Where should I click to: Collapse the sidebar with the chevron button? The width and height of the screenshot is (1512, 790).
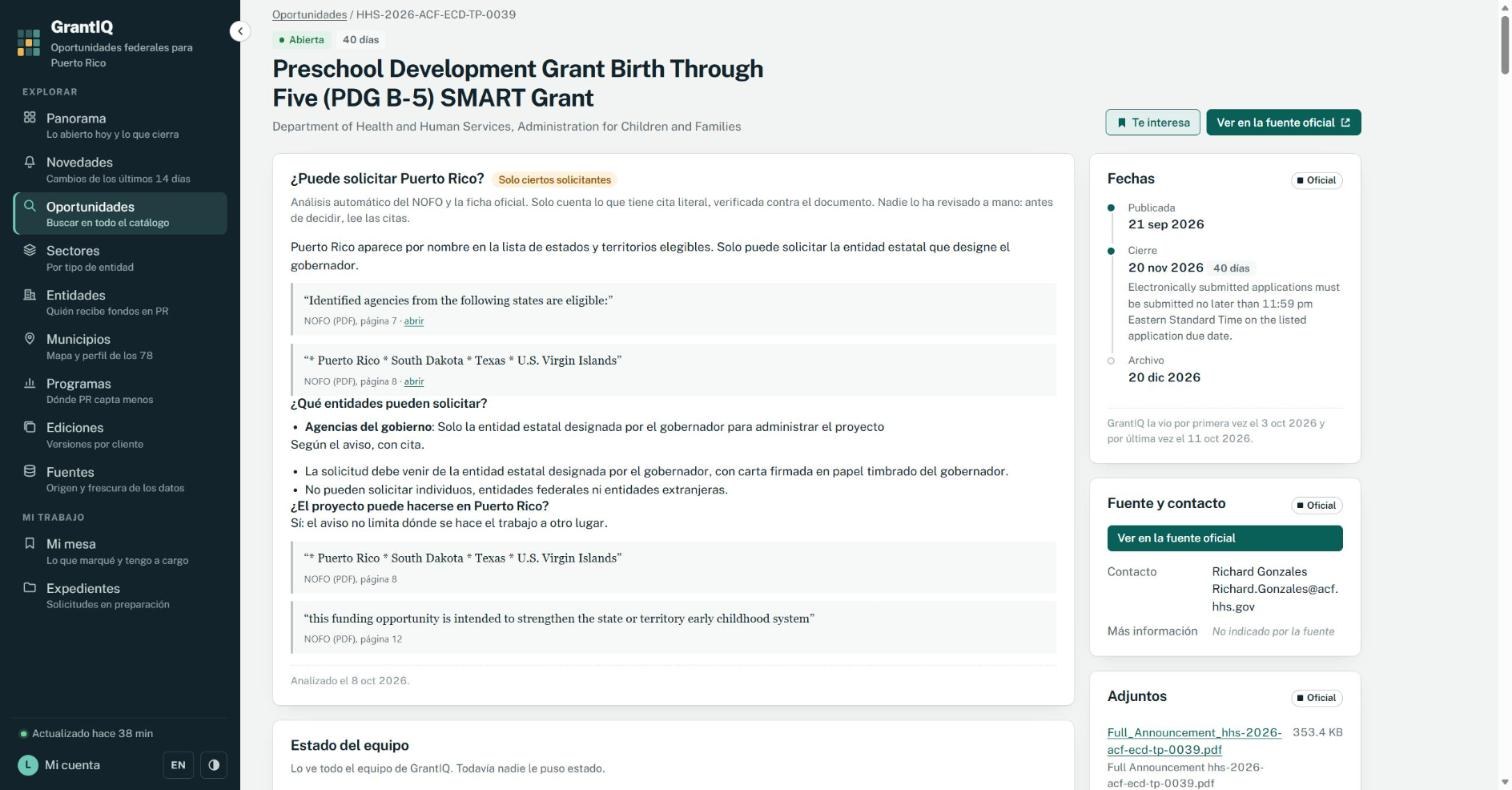(x=240, y=31)
